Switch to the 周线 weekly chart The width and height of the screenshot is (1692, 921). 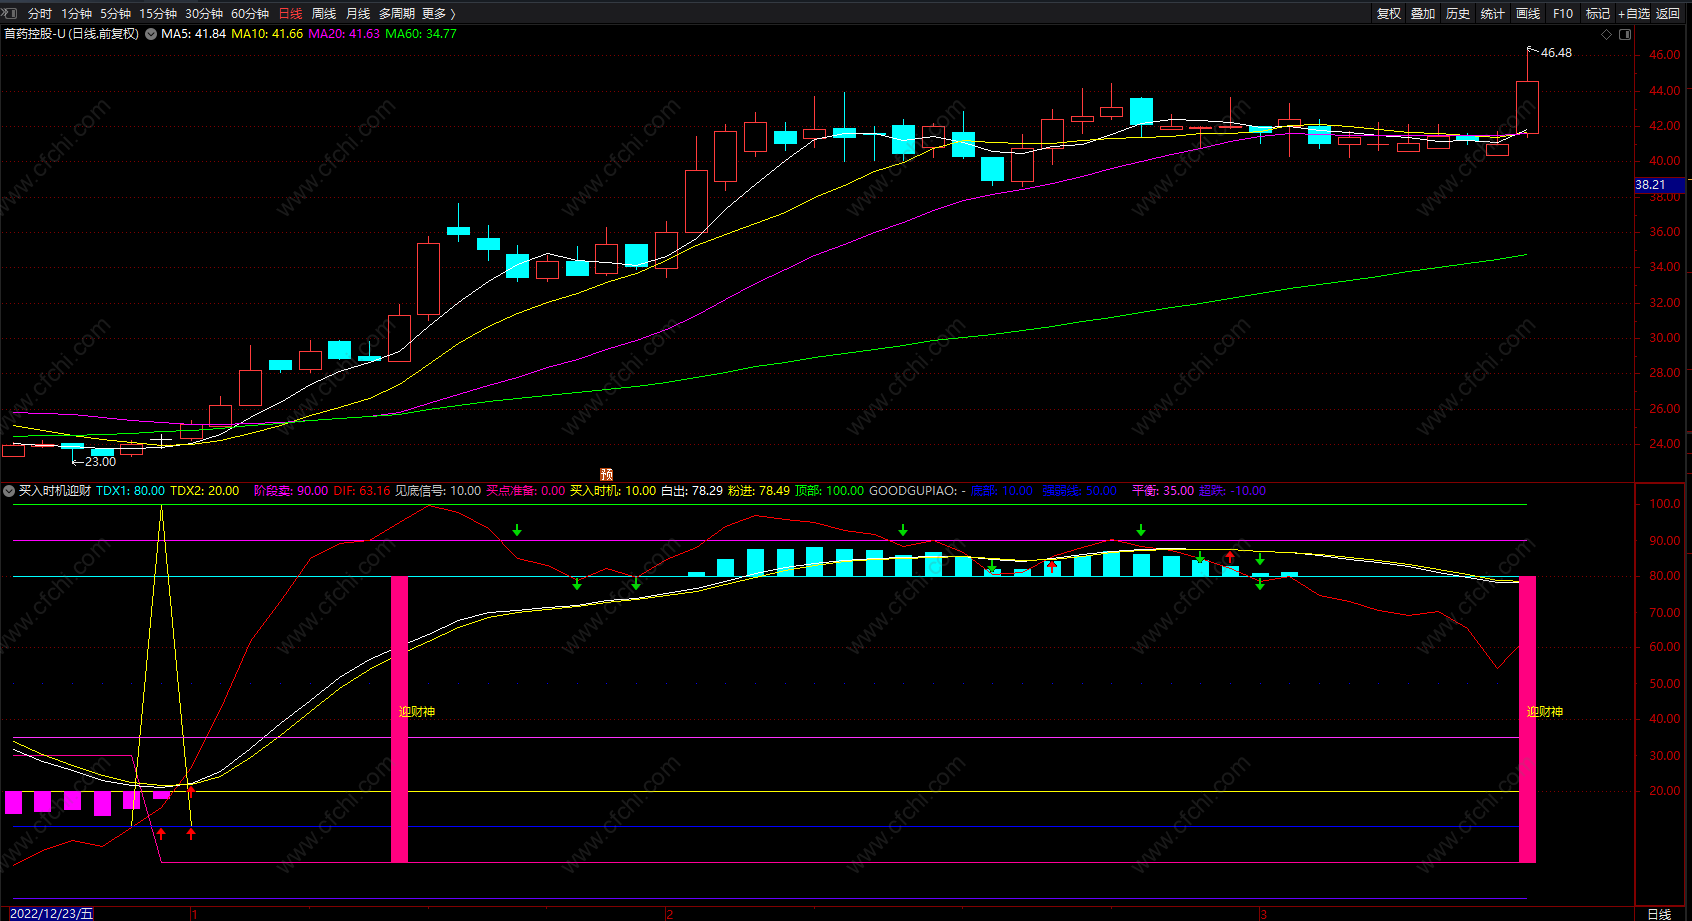tap(324, 13)
